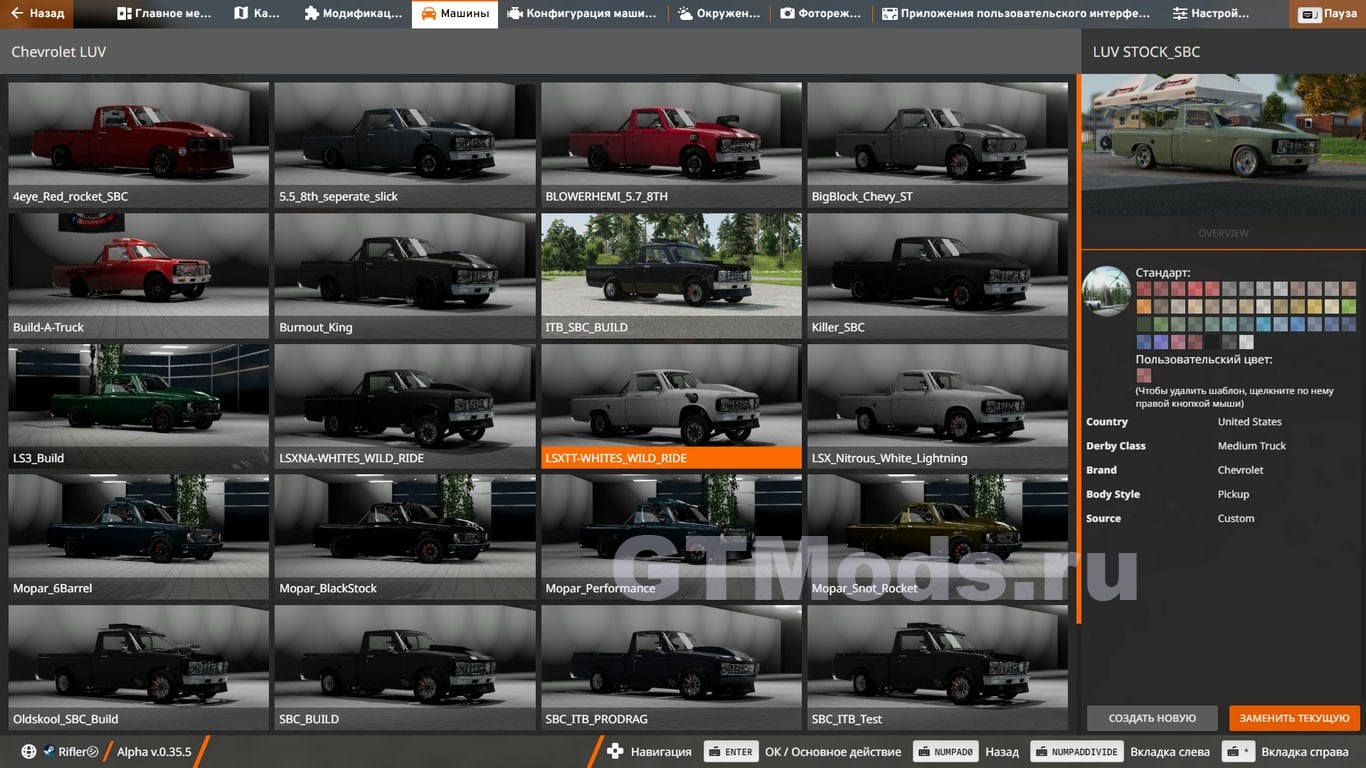Choose the Mopar_BlackStock thumbnail
The width and height of the screenshot is (1366, 768).
click(x=405, y=536)
